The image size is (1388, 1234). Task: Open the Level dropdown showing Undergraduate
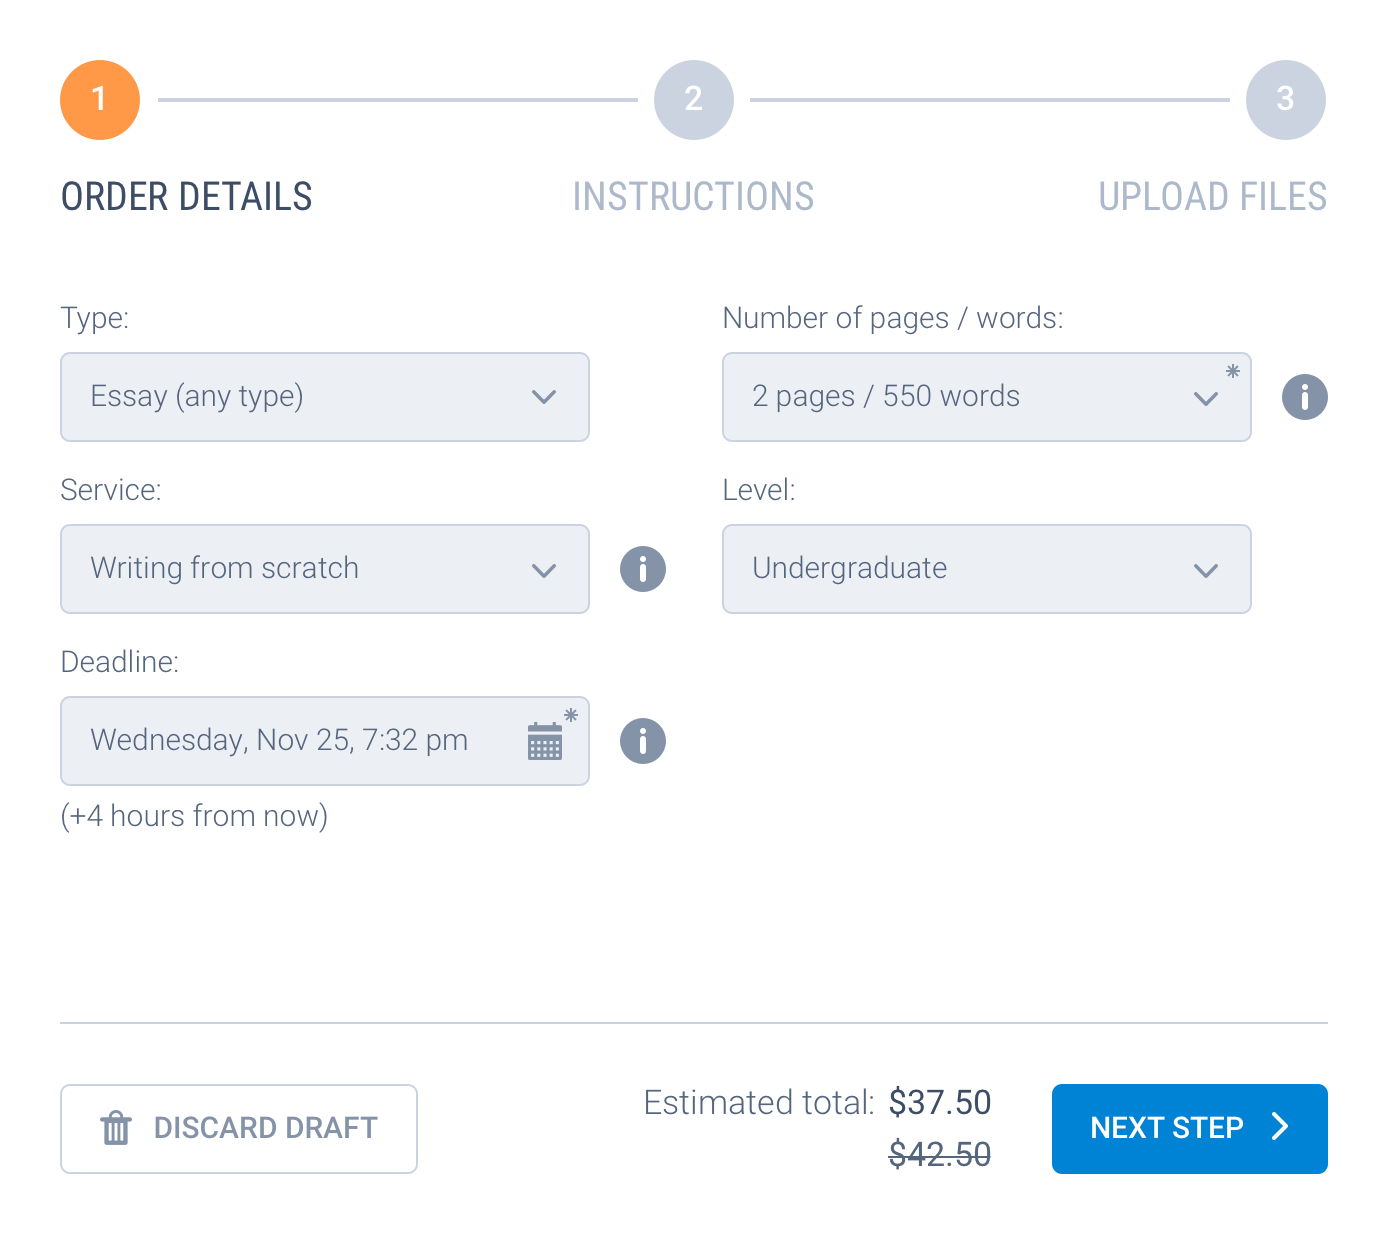tap(987, 569)
